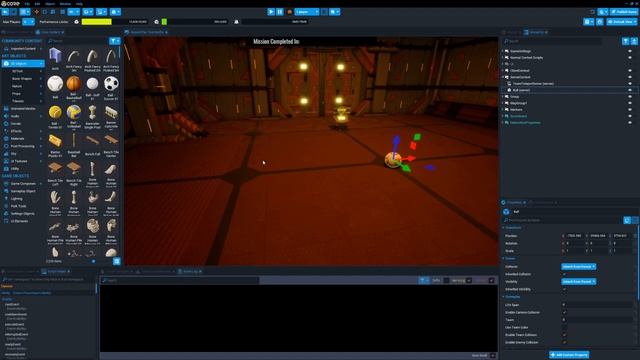Open the Post Processing category
This screenshot has width=640, height=360.
point(22,146)
